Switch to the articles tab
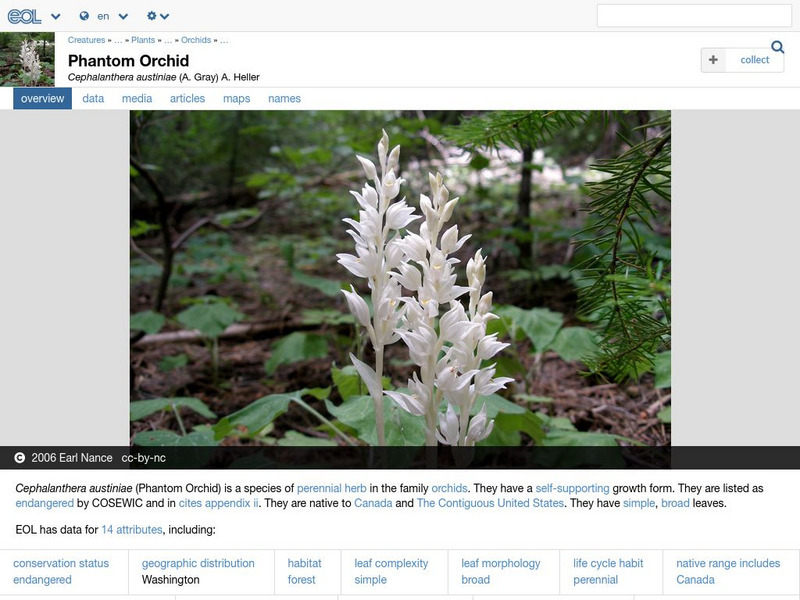 186,98
